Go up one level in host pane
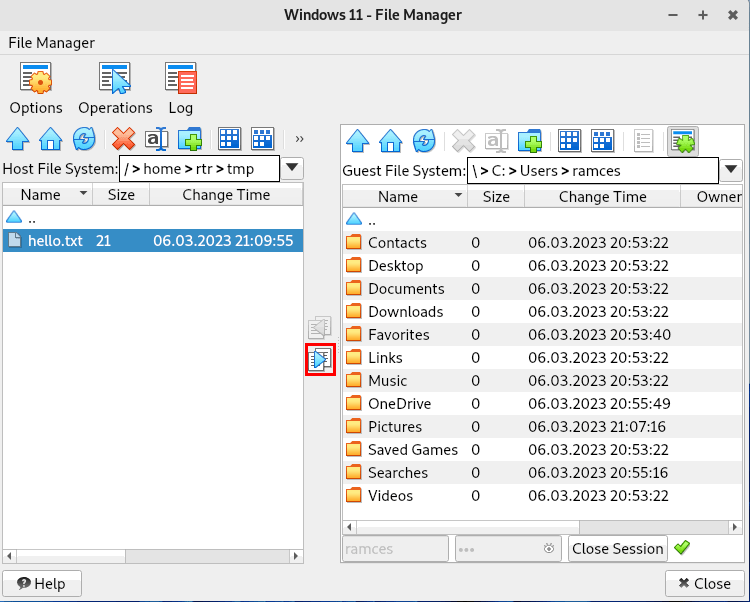Viewport: 750px width, 602px height. pos(18,139)
